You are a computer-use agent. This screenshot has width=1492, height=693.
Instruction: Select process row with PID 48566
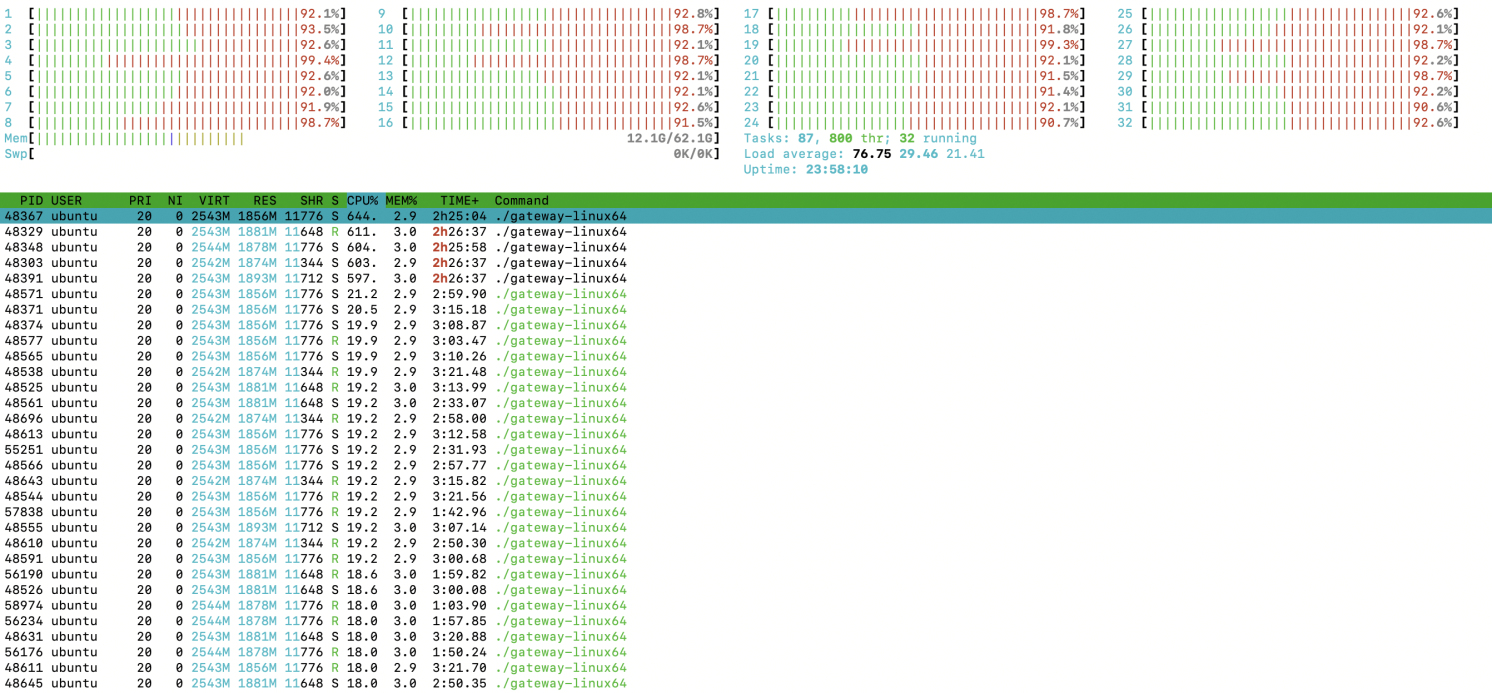click(x=746, y=465)
